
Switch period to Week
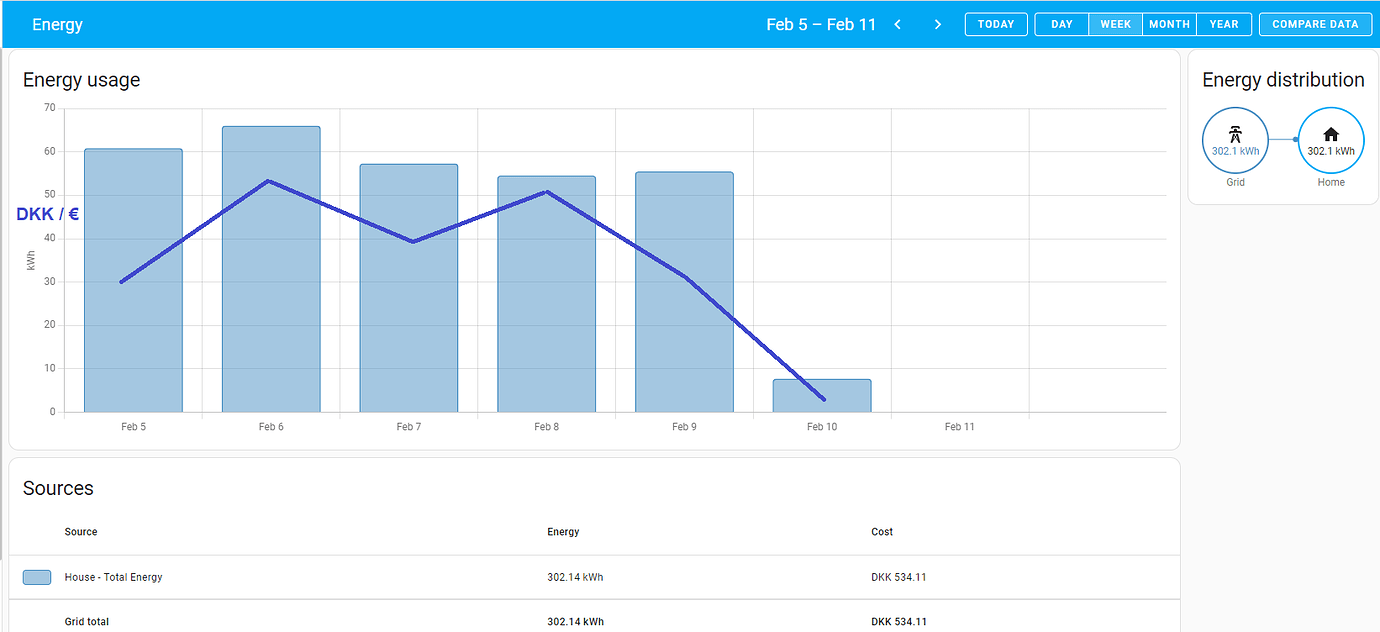tap(1116, 24)
